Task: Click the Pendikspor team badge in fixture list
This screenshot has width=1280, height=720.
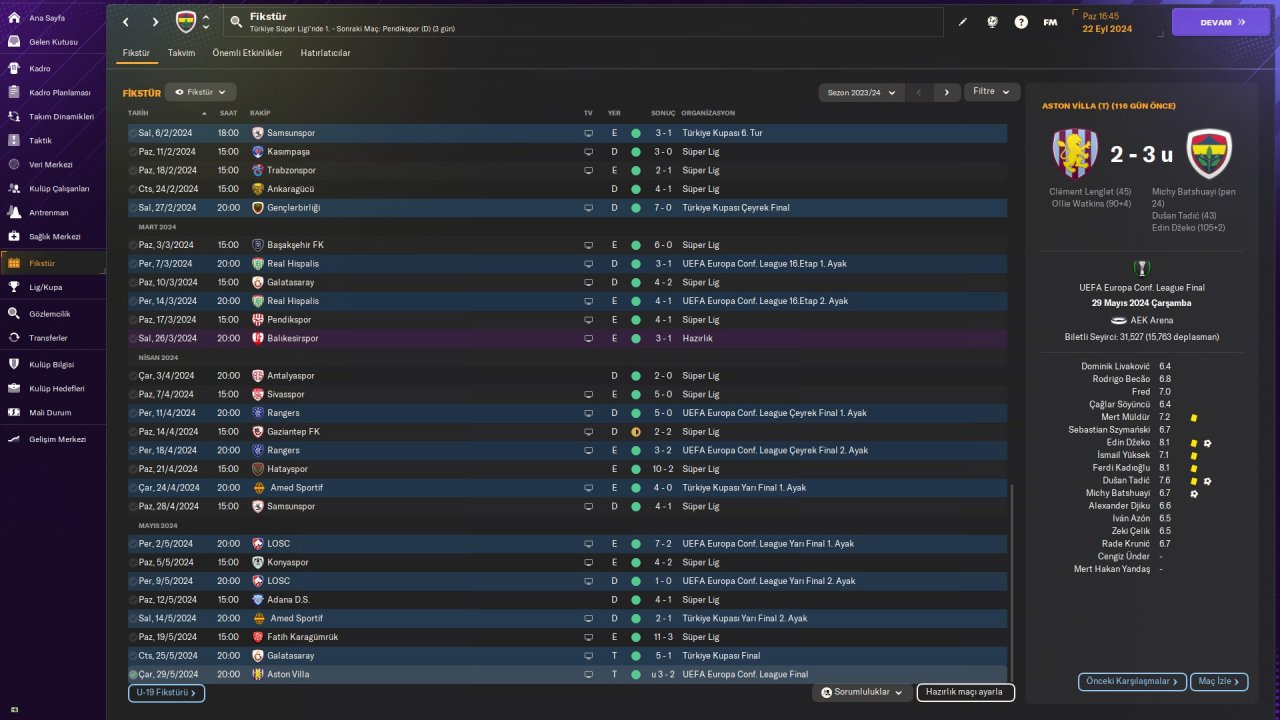Action: pos(258,320)
